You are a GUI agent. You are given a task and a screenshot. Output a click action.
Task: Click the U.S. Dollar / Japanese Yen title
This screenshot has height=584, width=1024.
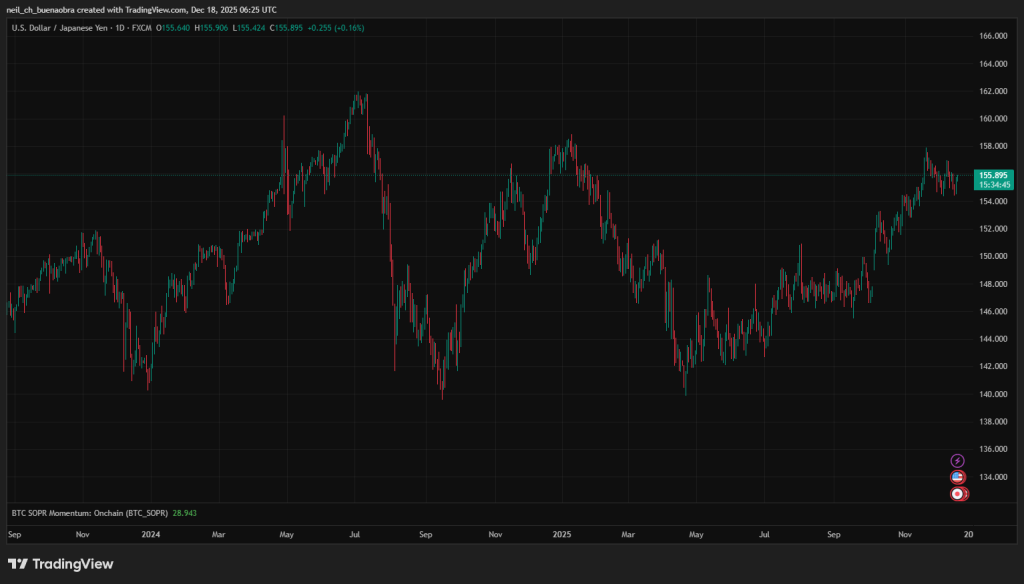(x=60, y=27)
